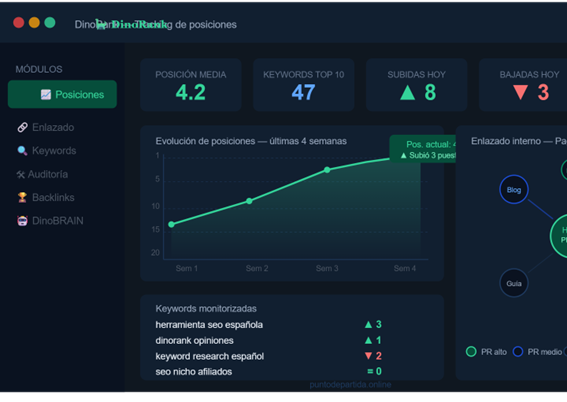Click the Guía node in link graph
Viewport: 567px width, 402px height.
tap(514, 283)
